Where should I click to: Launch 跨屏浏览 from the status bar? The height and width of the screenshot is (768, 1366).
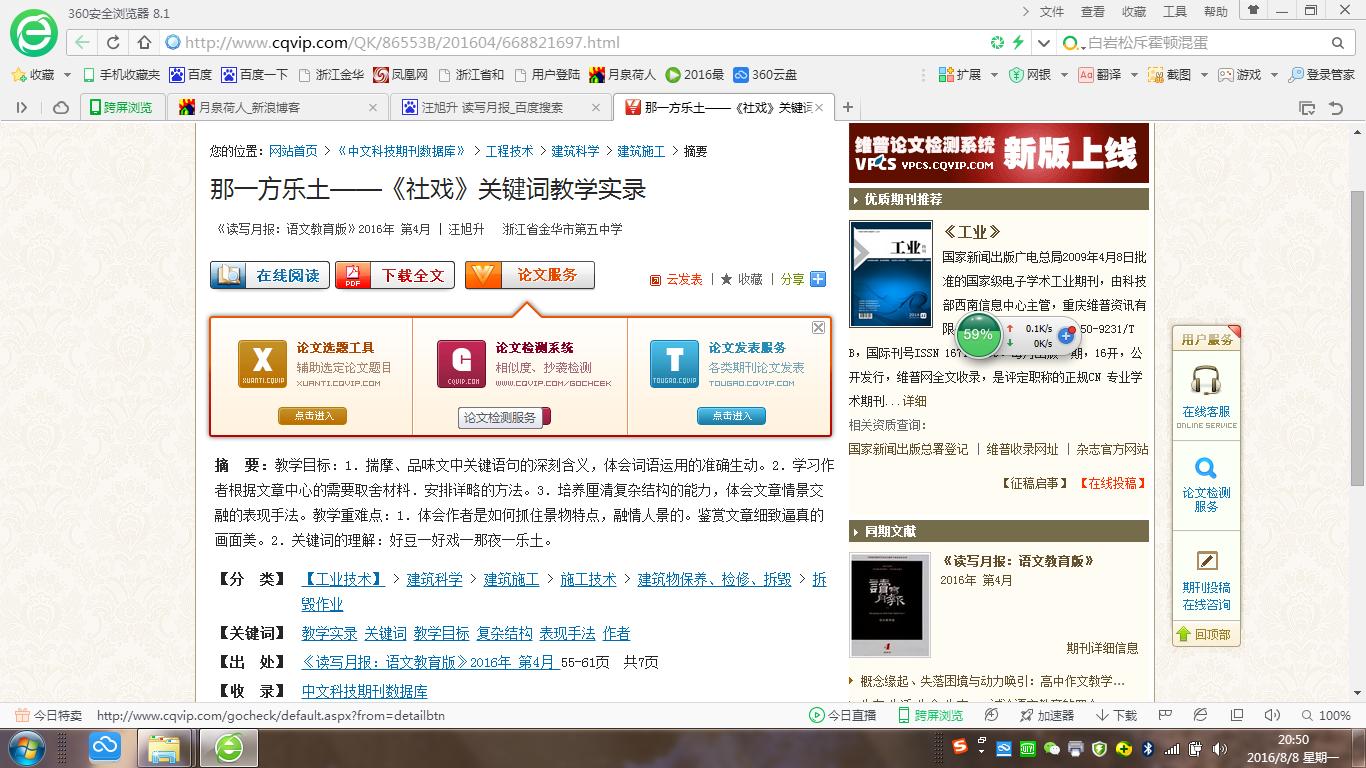(x=934, y=715)
